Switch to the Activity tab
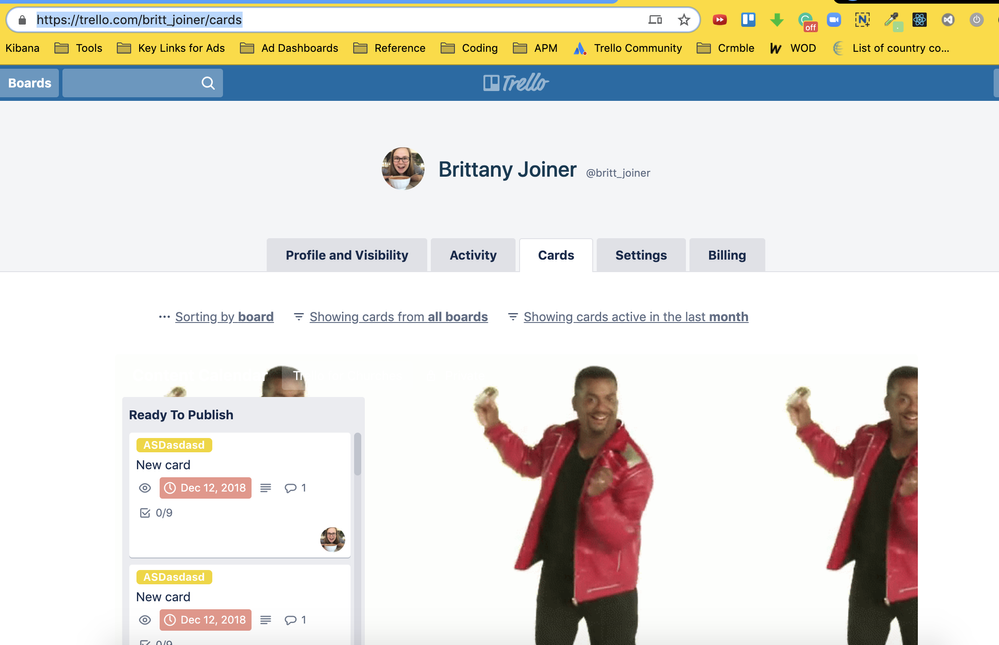Viewport: 999px width, 645px height. (473, 255)
